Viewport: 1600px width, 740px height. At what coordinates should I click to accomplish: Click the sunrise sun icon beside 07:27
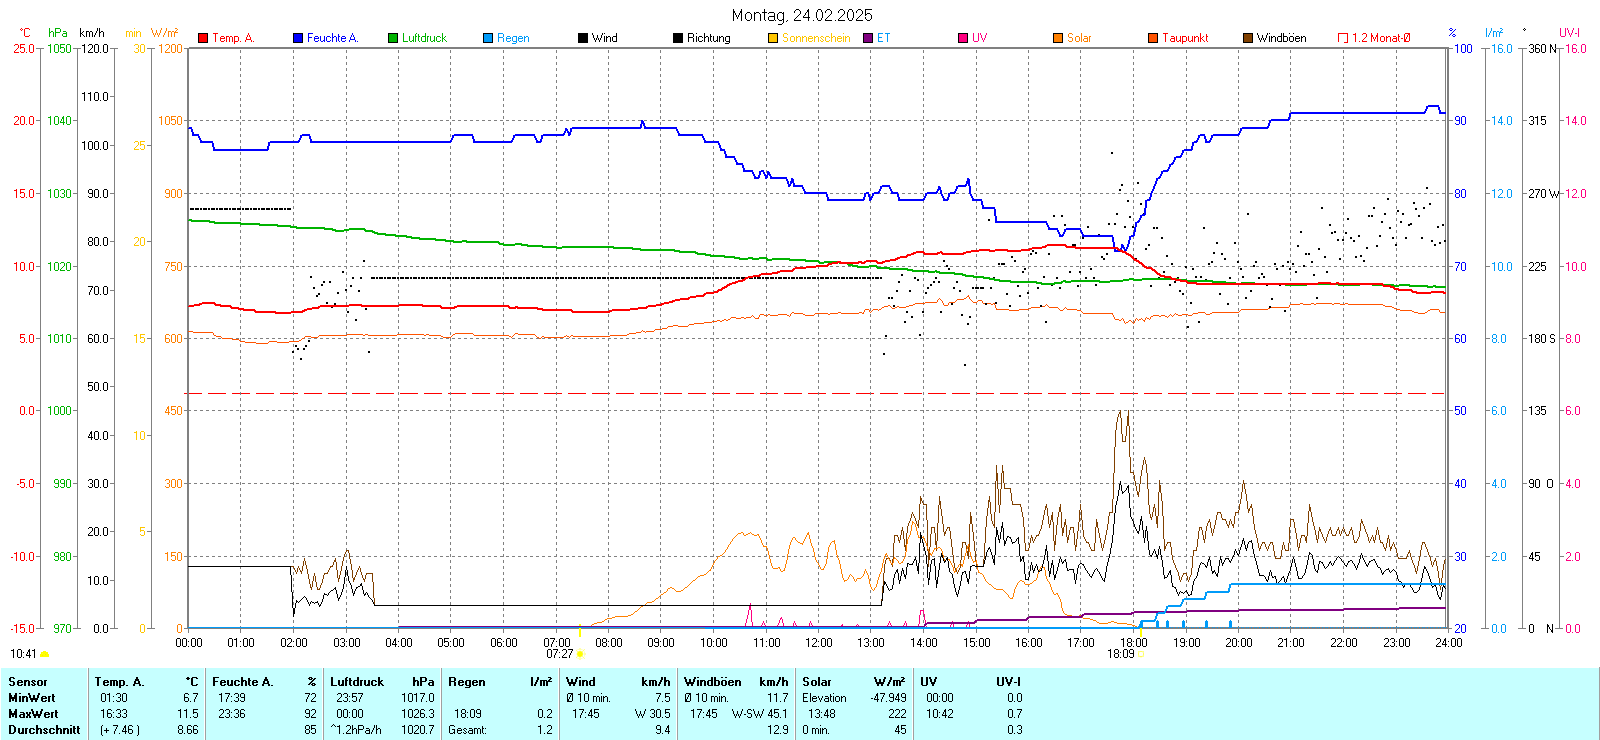coord(580,654)
